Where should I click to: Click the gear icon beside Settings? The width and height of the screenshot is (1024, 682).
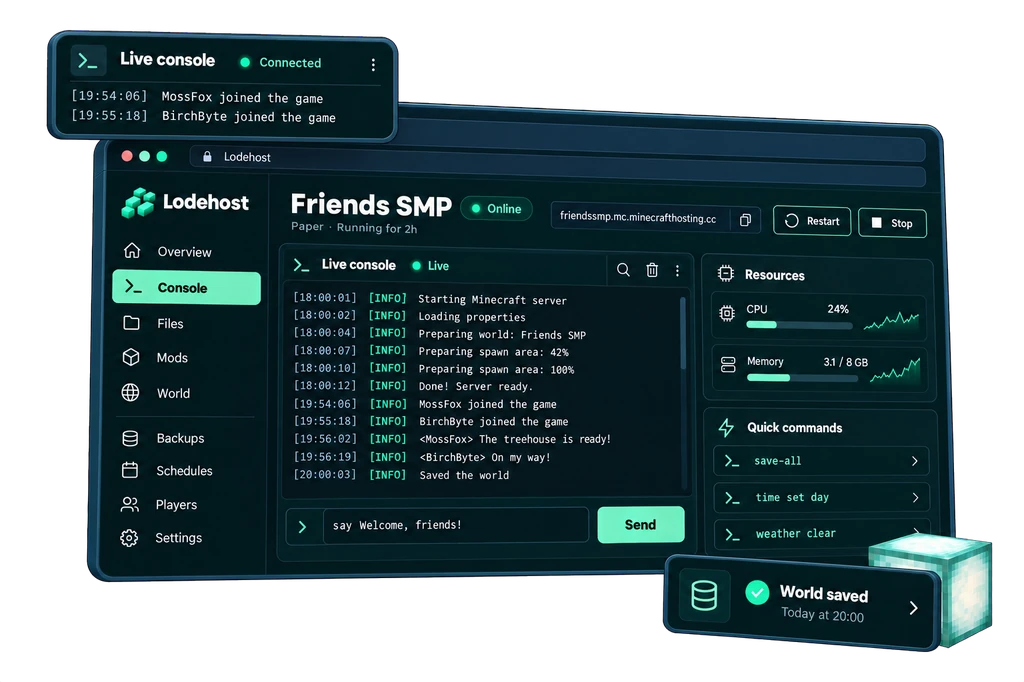coord(129,538)
